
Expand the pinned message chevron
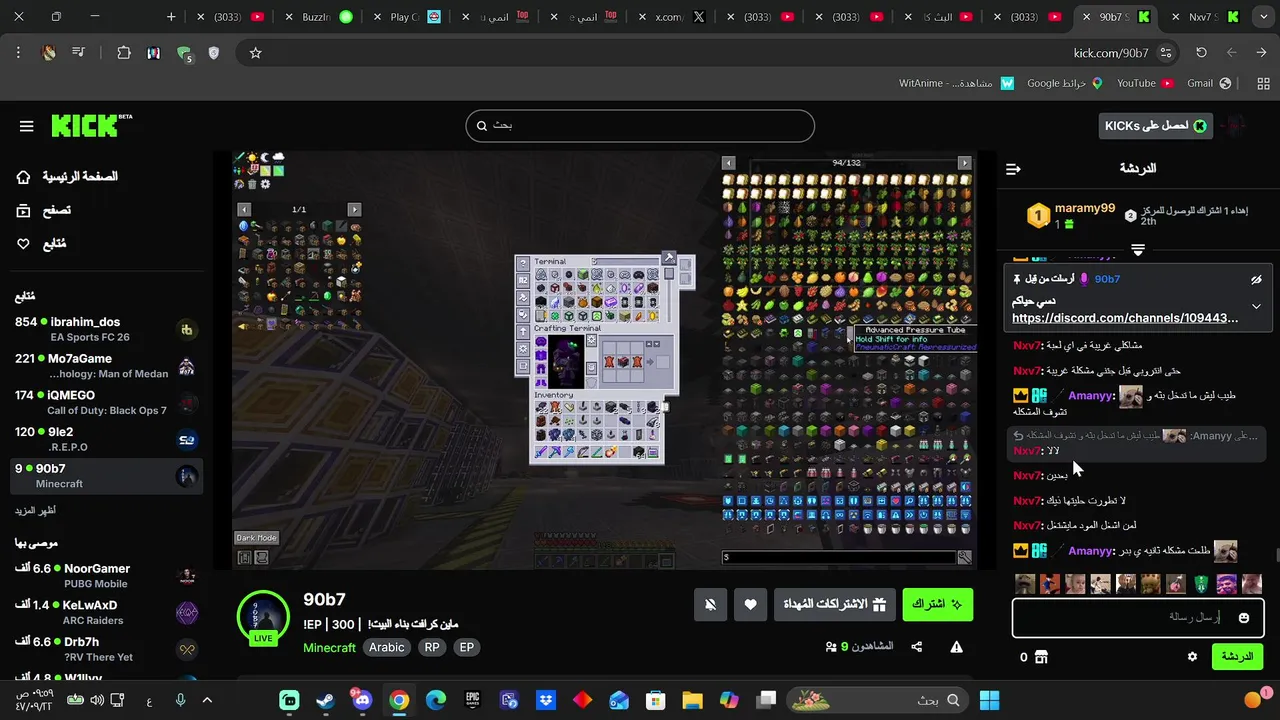click(1256, 307)
